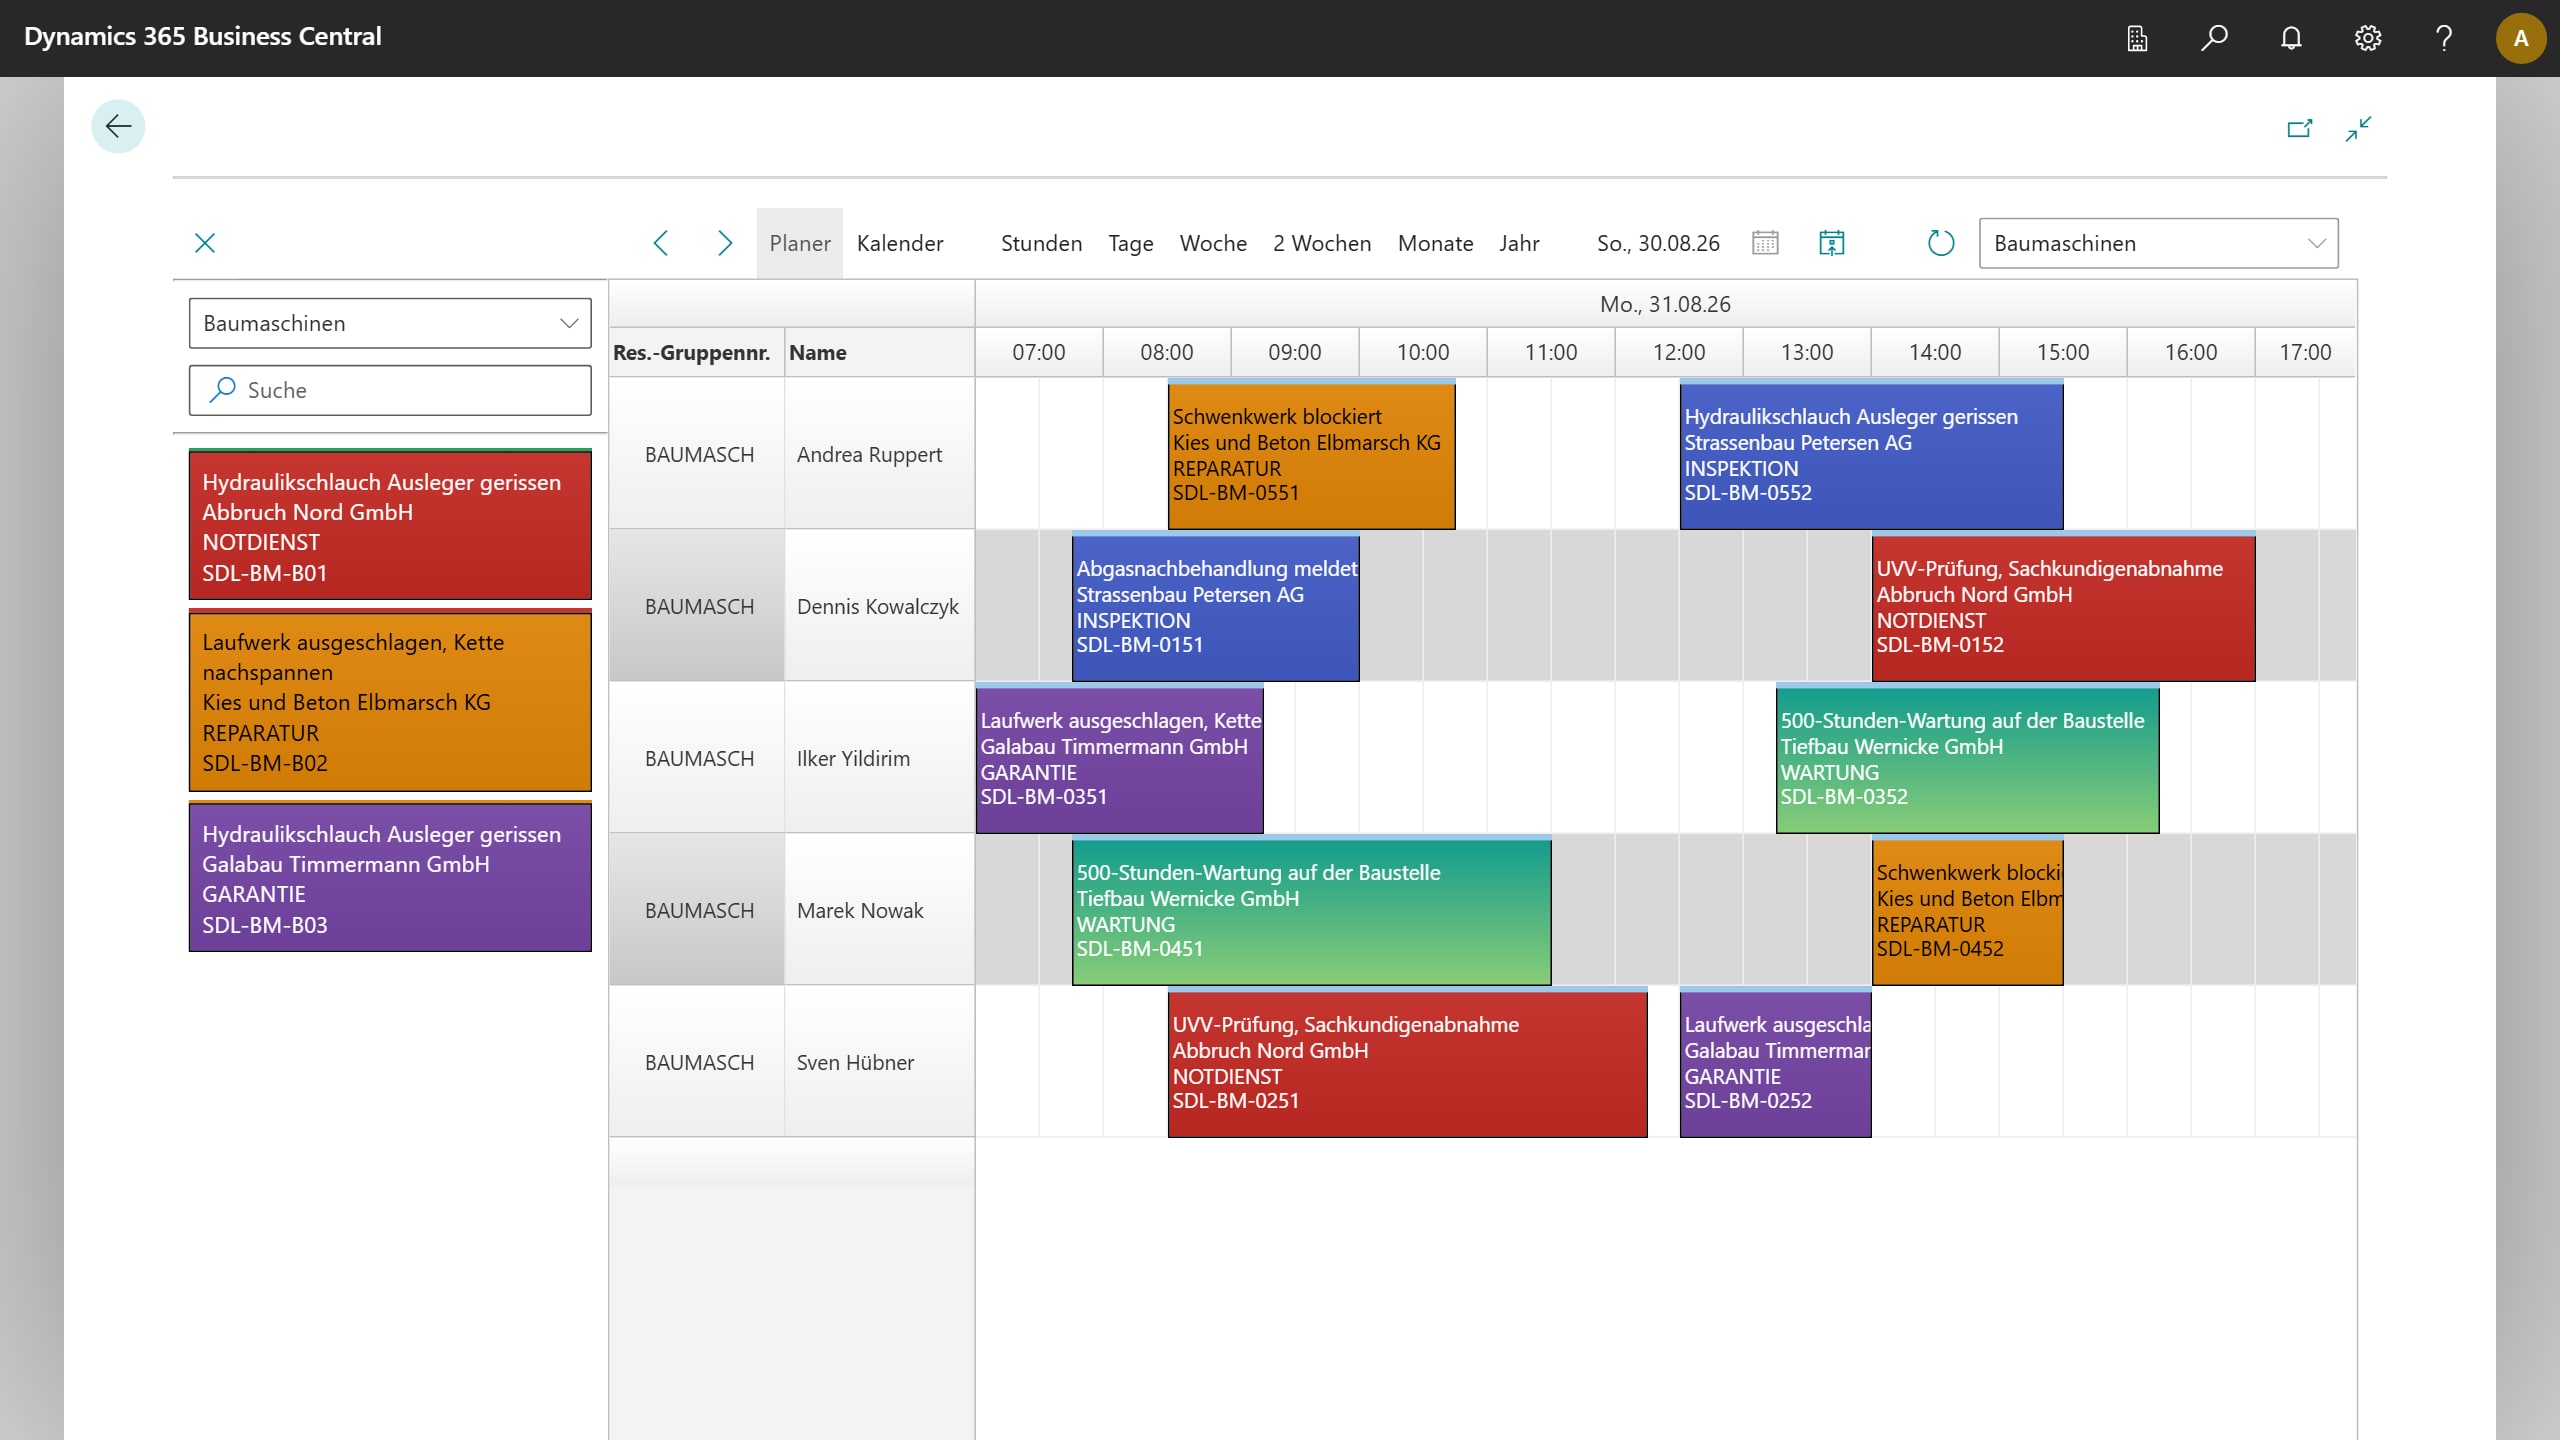Select backlog order SDL-BM-B01 Notdienst
This screenshot has width=2560, height=1440.
click(390, 525)
